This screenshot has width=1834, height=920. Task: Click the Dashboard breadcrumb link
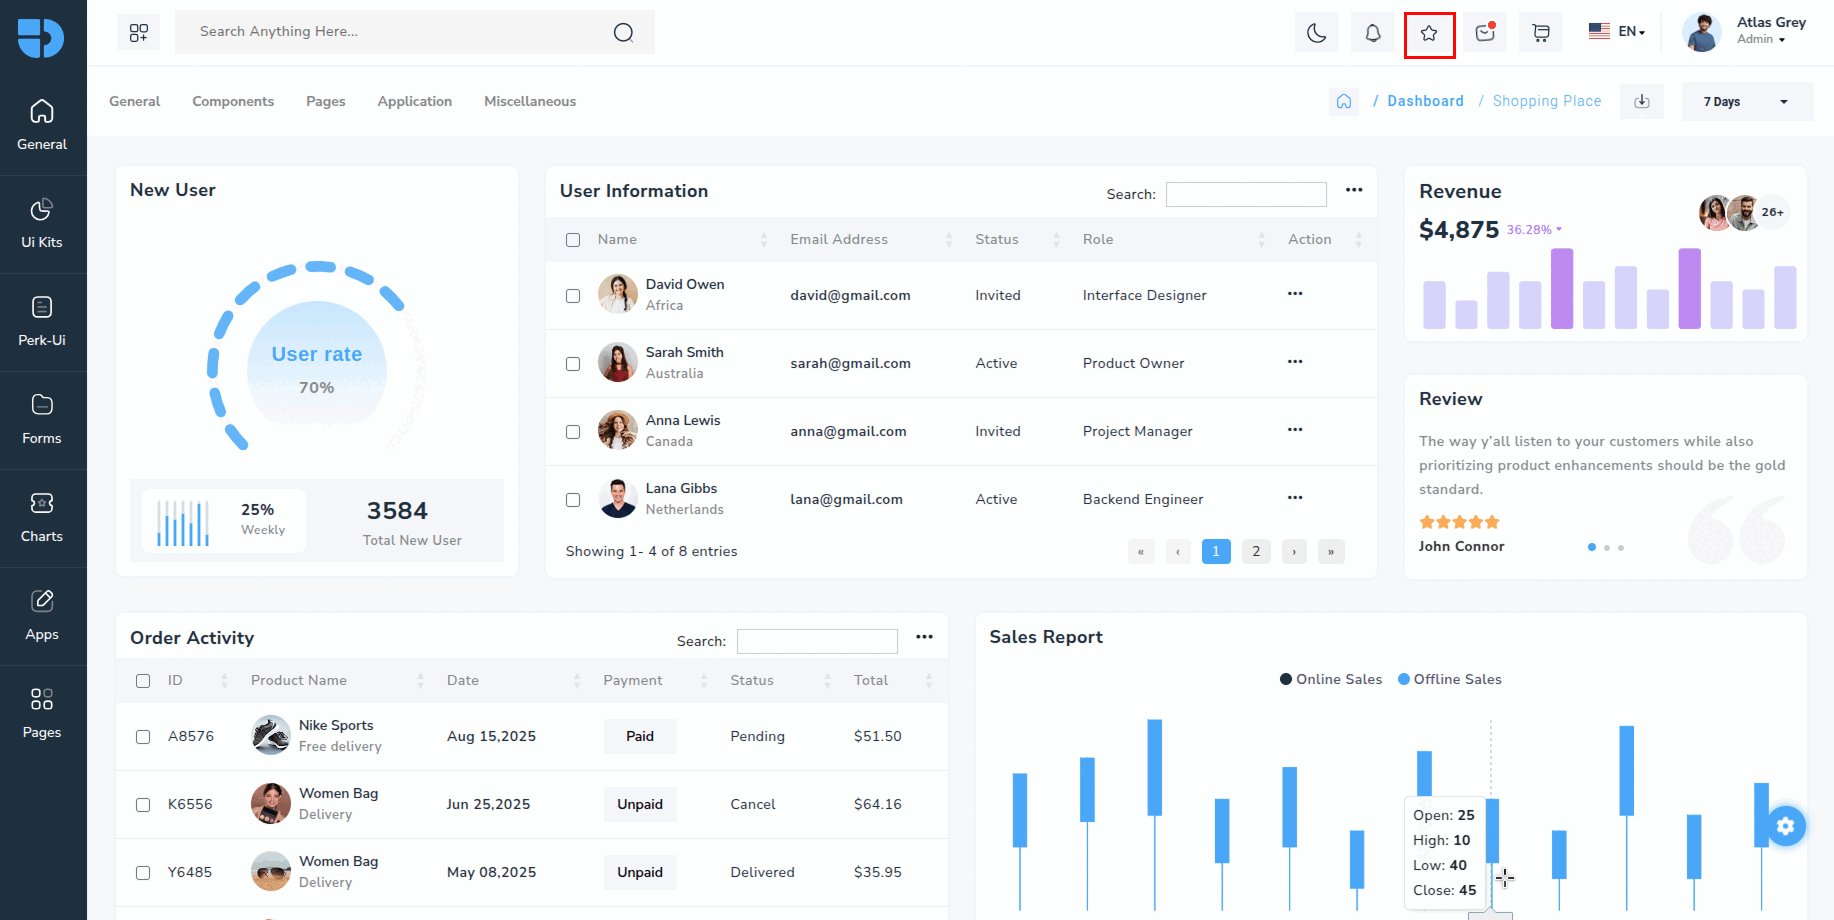point(1425,101)
